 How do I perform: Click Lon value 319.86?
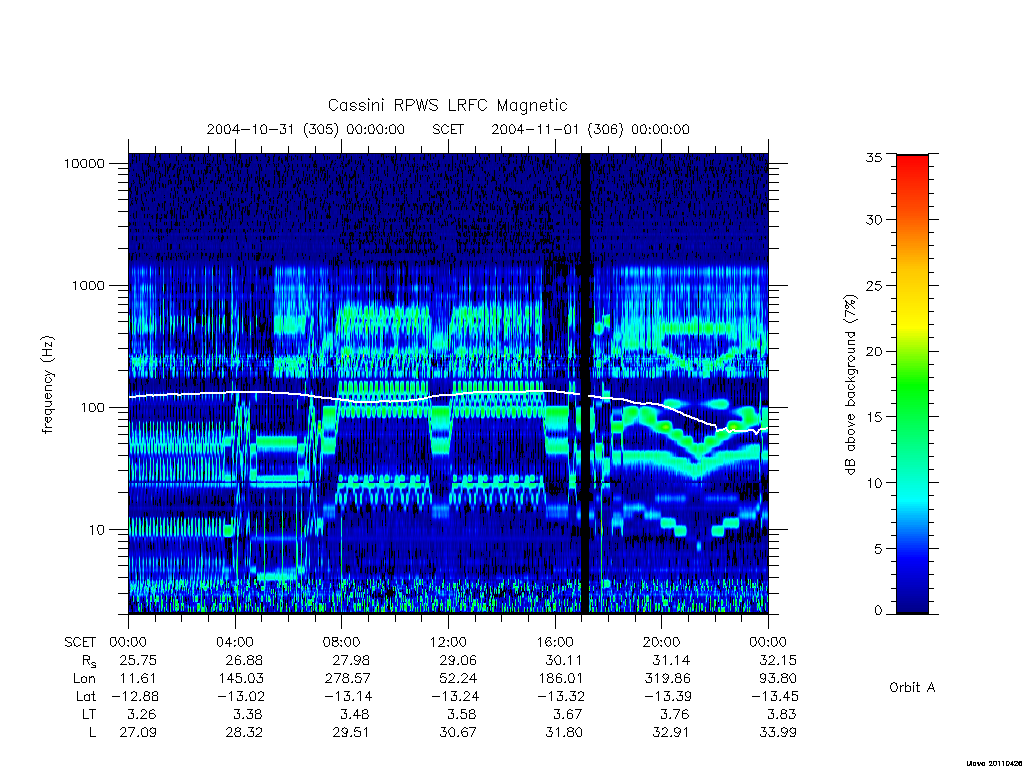click(x=667, y=679)
